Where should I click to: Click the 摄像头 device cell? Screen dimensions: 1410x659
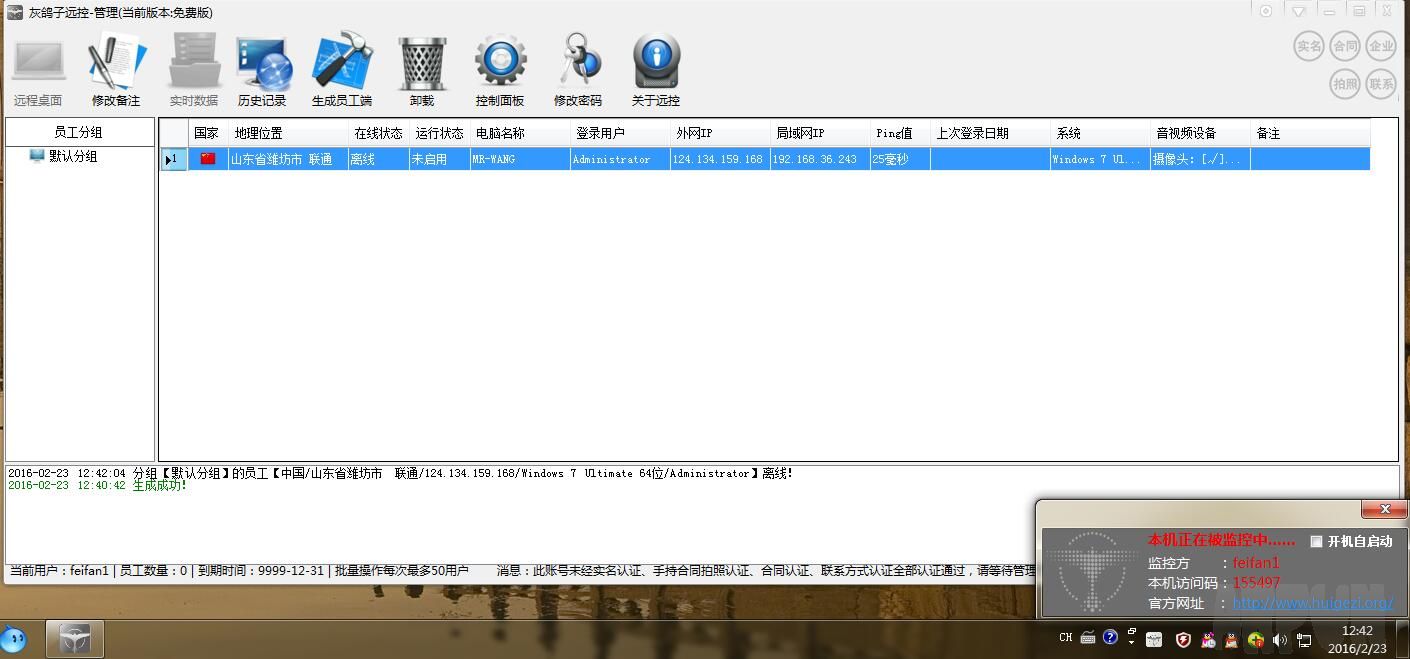(x=1200, y=159)
